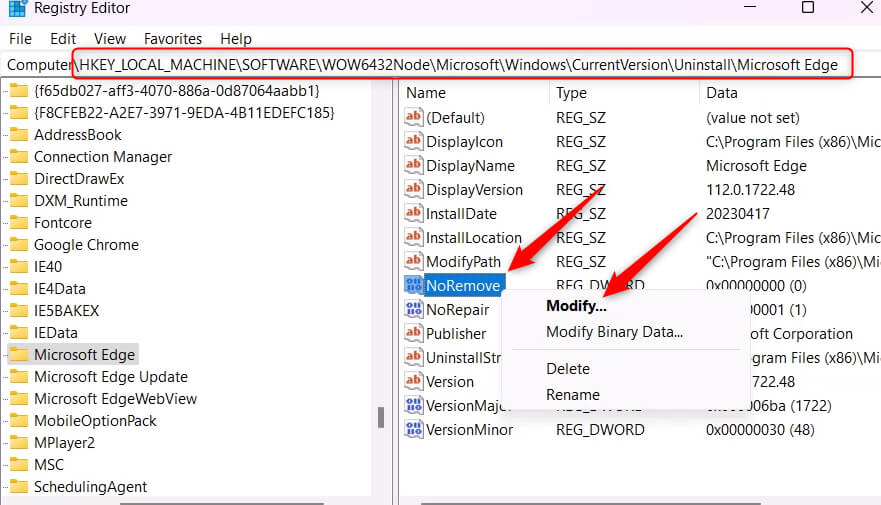Open the Favorites menu
The width and height of the screenshot is (881, 505).
[x=172, y=39]
